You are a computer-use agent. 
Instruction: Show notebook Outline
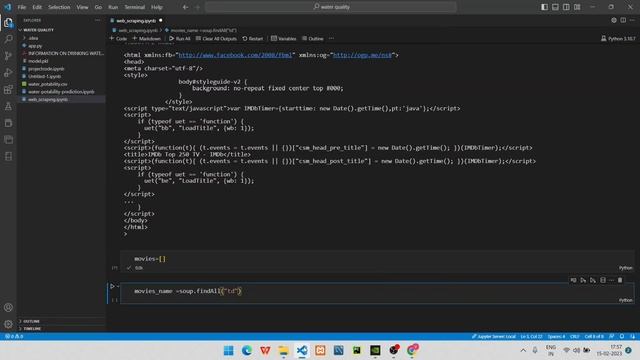pos(313,38)
